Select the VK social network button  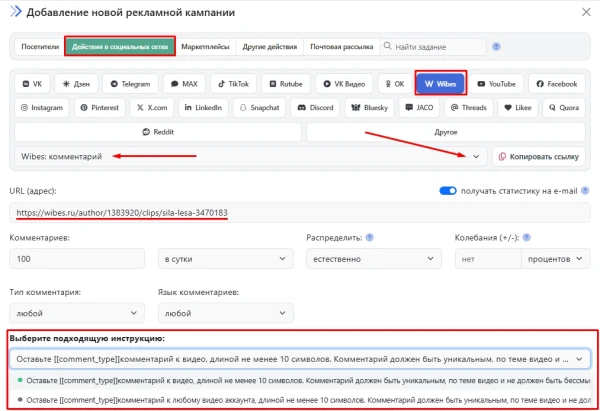36,85
